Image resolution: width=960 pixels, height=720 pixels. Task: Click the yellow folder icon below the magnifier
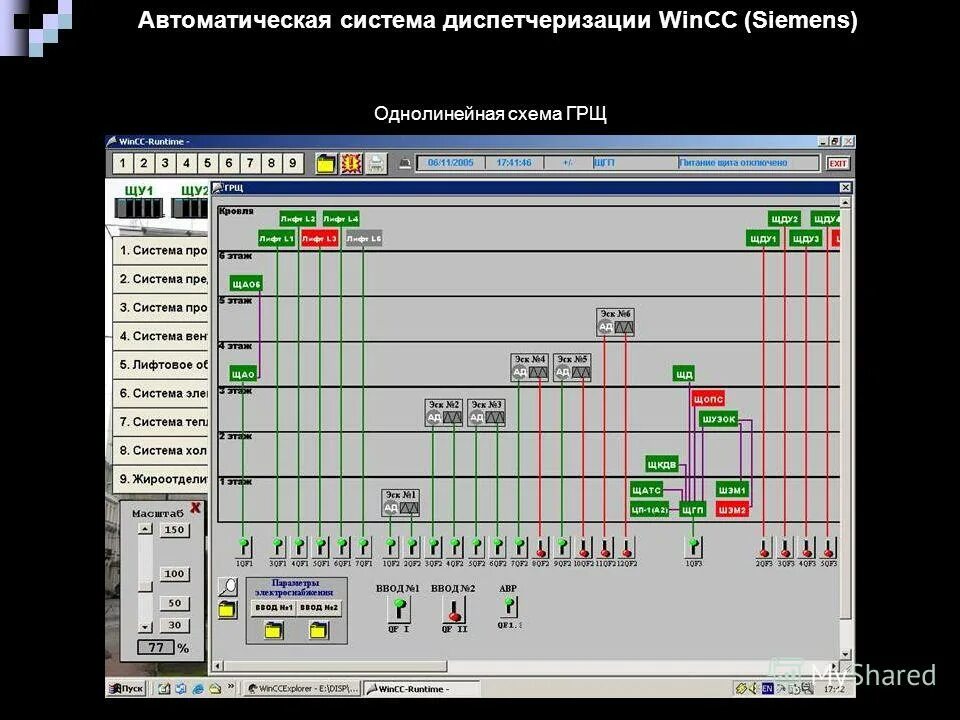[x=226, y=611]
